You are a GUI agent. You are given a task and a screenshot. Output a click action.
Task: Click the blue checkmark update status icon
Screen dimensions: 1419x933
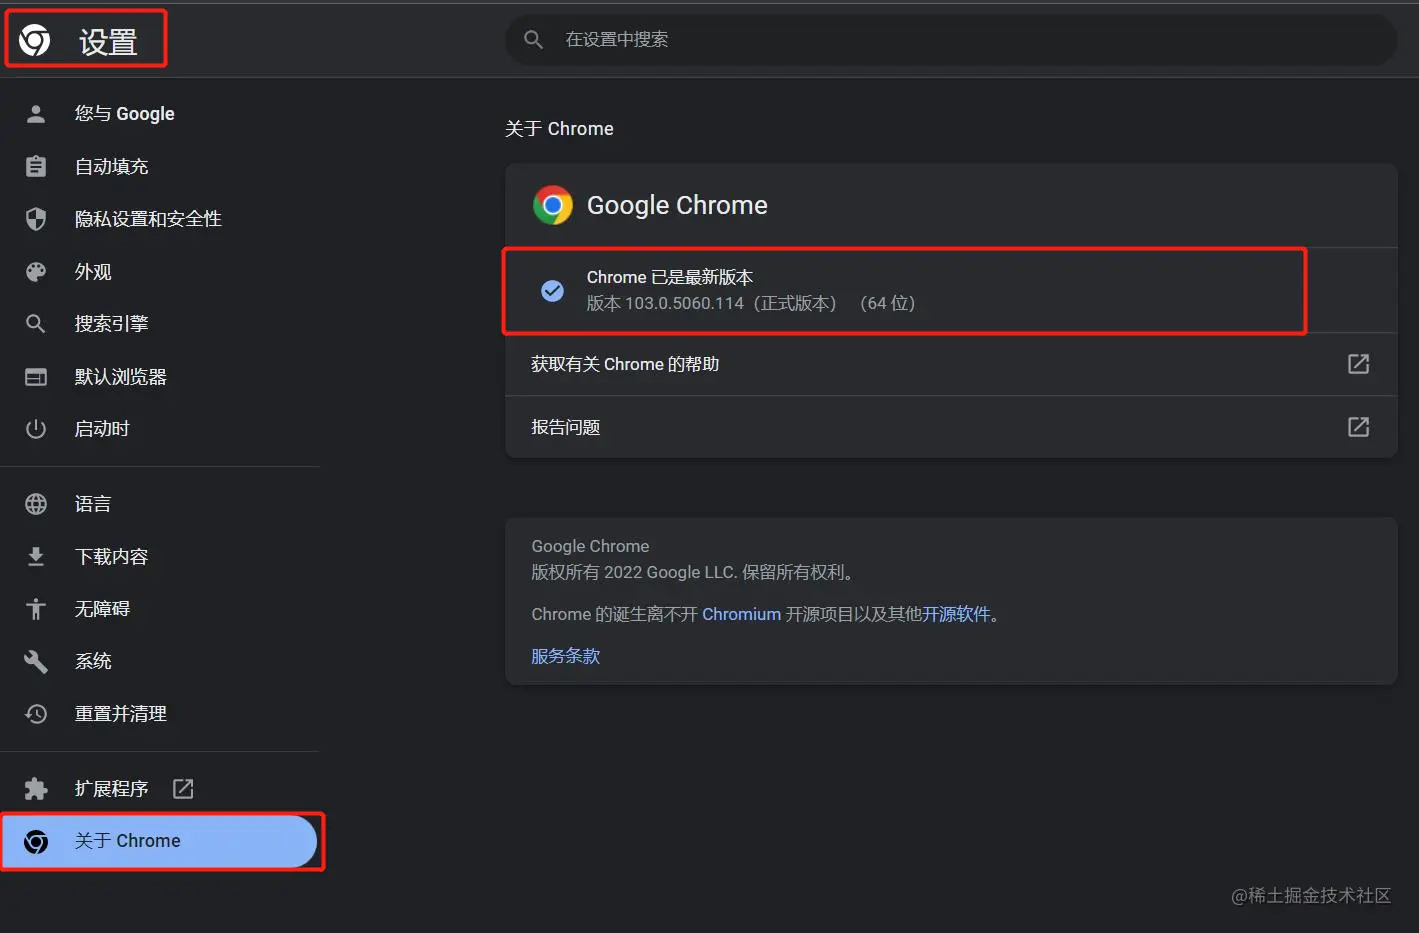(552, 291)
